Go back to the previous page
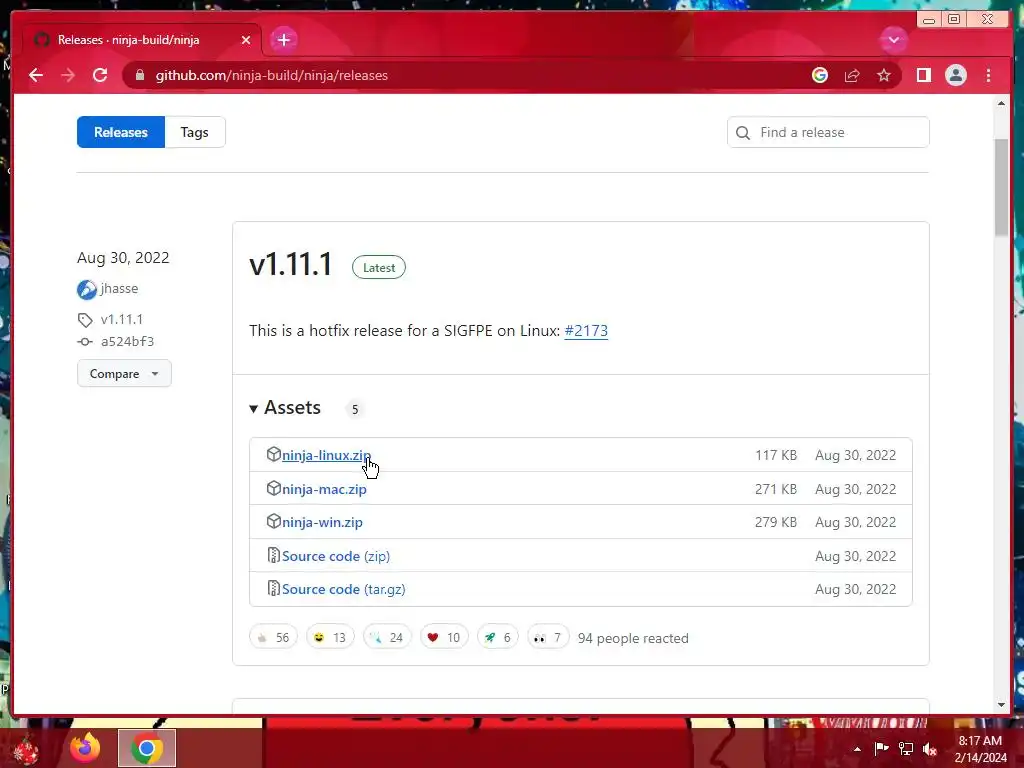1024x768 pixels. click(36, 76)
